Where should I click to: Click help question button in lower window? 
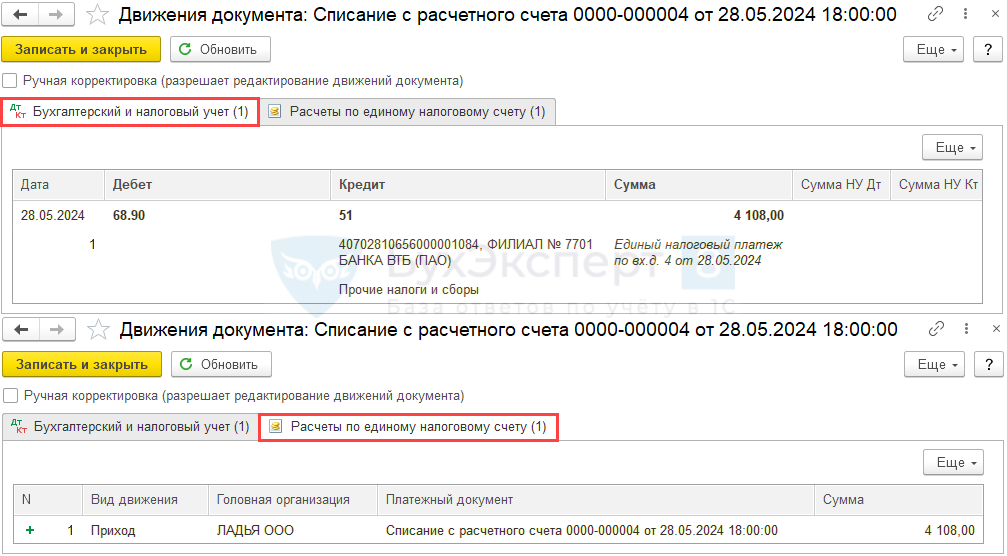pyautogui.click(x=989, y=365)
